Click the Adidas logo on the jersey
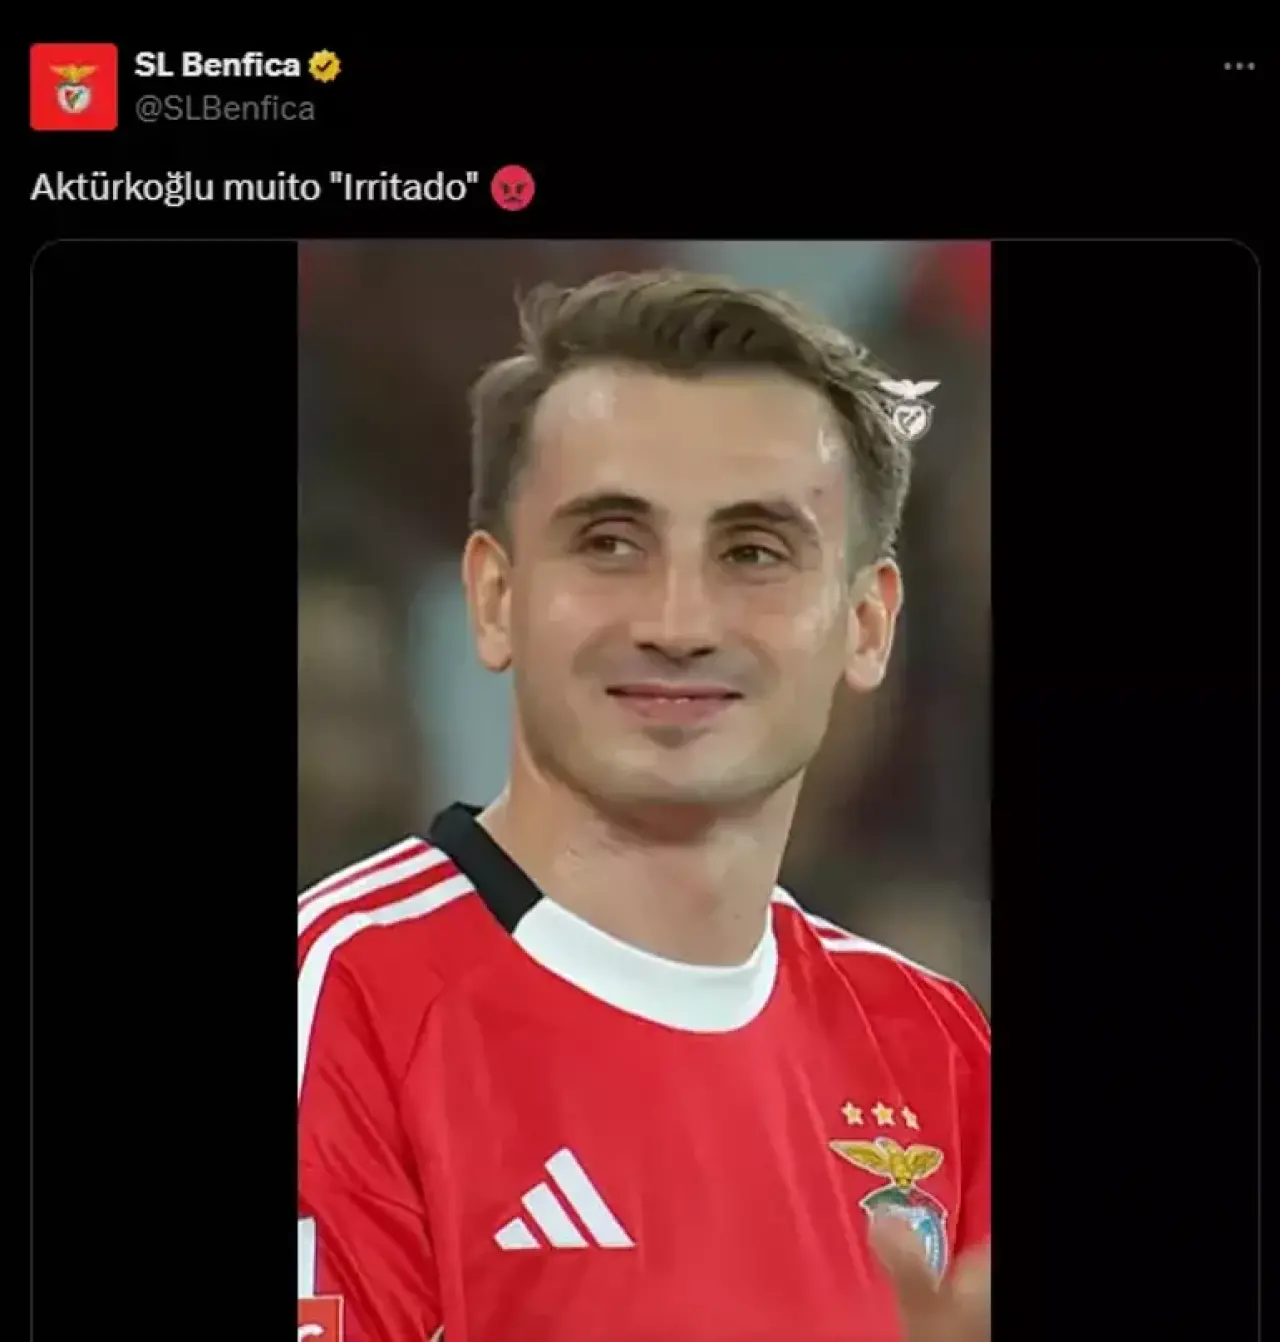Image resolution: width=1280 pixels, height=1342 pixels. (x=563, y=1202)
